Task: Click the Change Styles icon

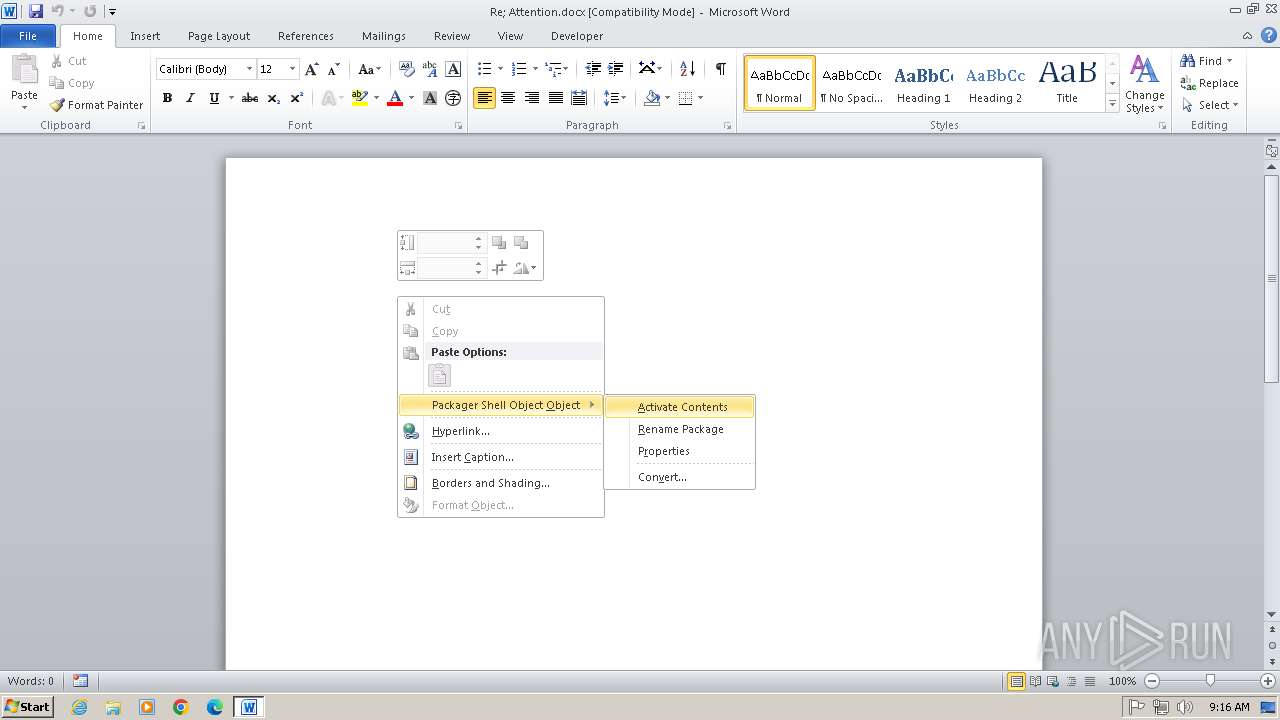Action: click(1144, 84)
